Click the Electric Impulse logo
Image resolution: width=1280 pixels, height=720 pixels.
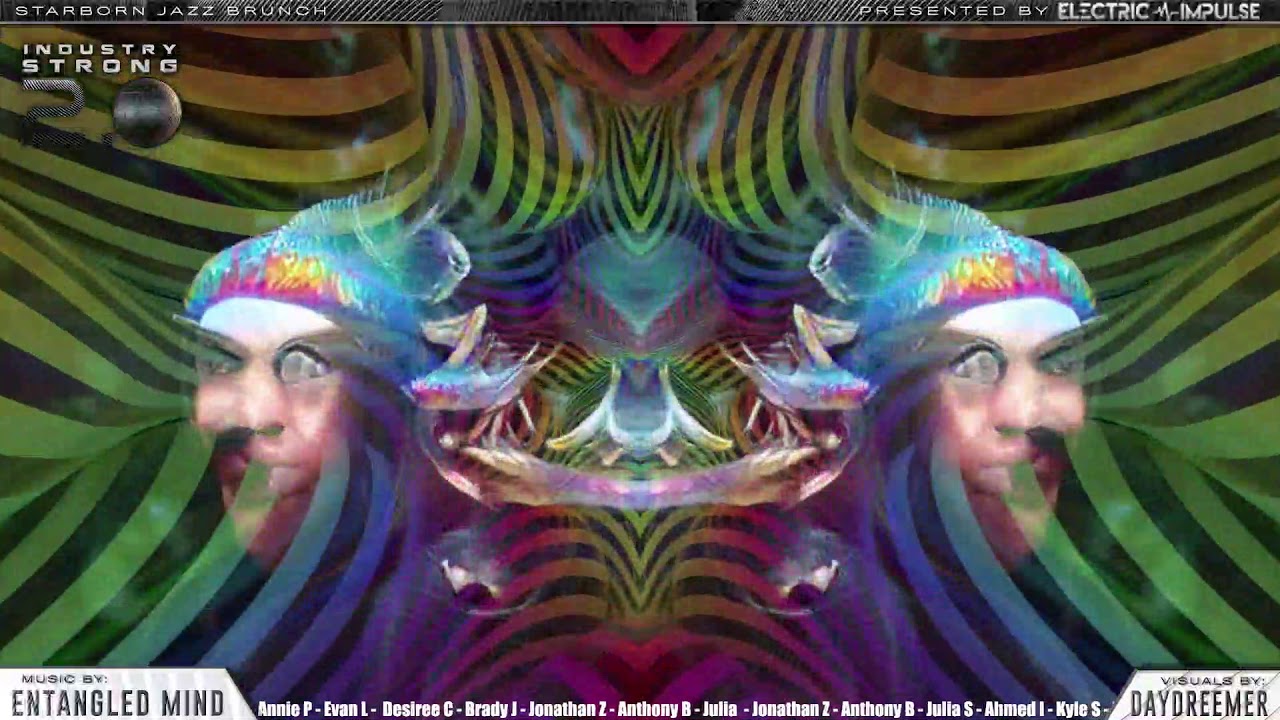pyautogui.click(x=1159, y=11)
